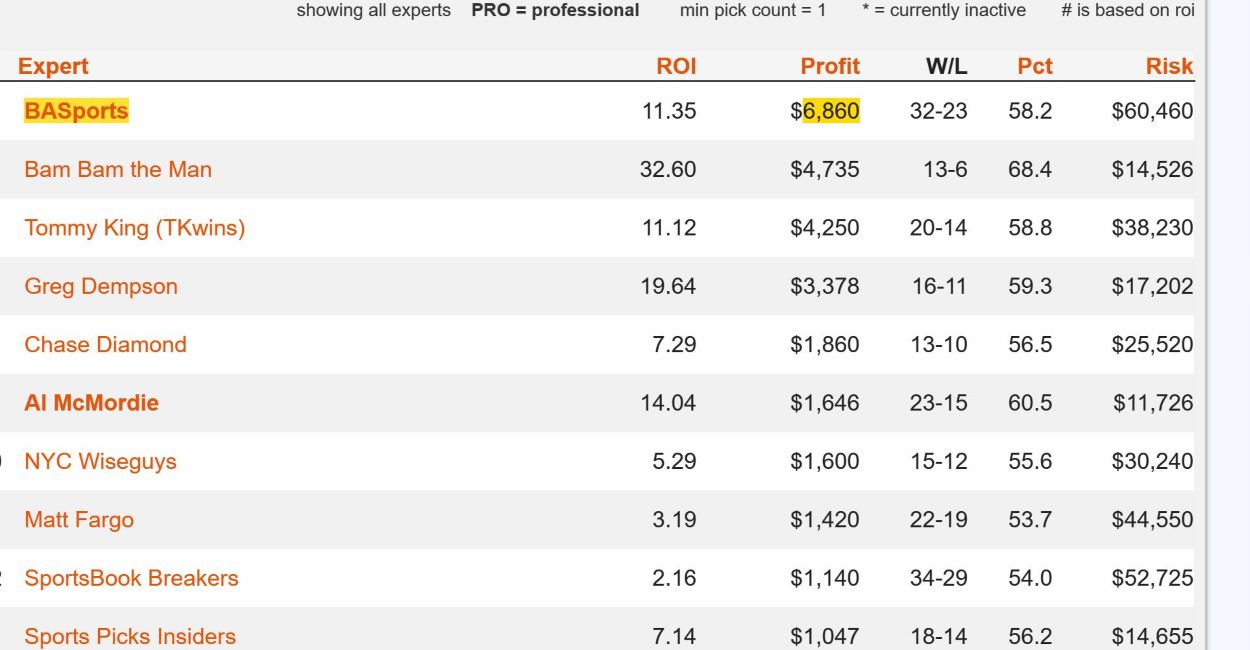Viewport: 1250px width, 650px height.
Task: Open Matt Fargo expert link
Action: coord(79,520)
